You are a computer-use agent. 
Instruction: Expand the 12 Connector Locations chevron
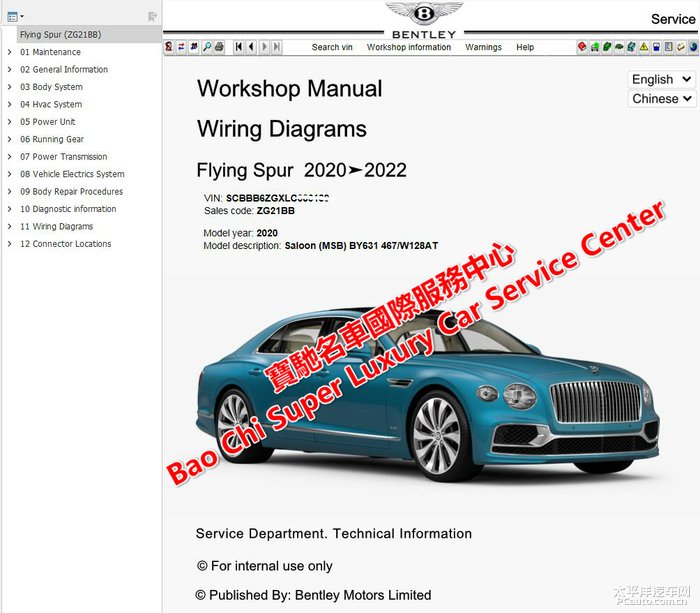(x=10, y=243)
